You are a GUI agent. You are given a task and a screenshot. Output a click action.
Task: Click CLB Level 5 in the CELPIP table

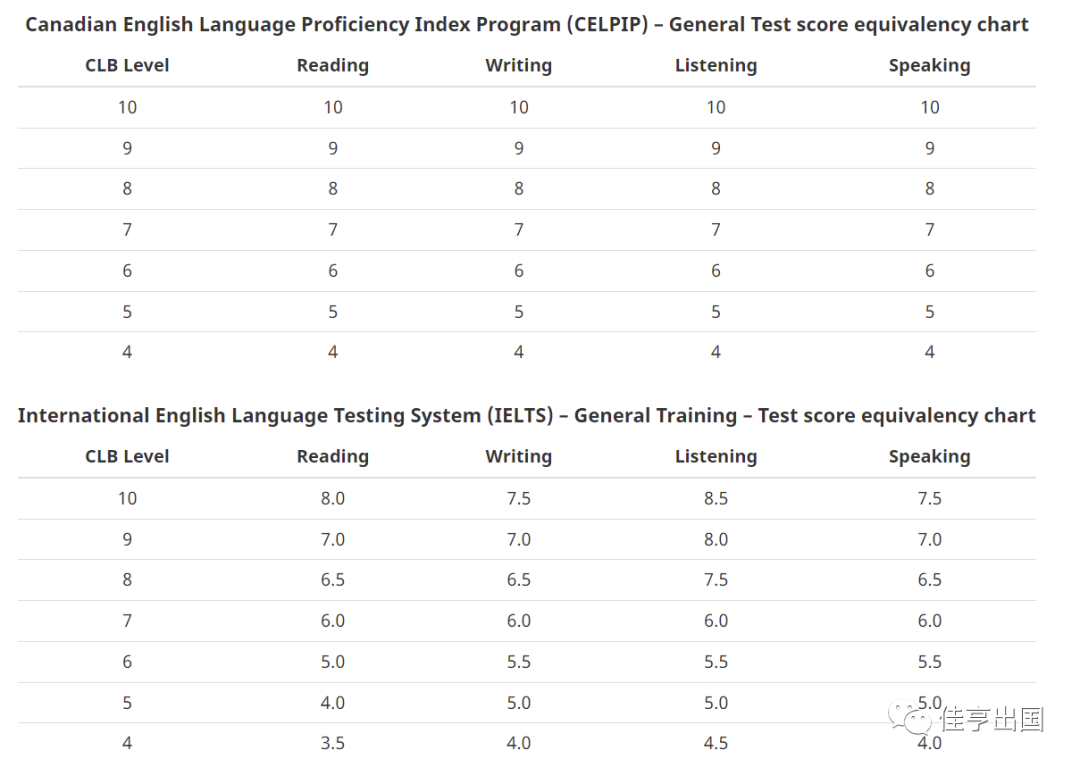point(127,312)
